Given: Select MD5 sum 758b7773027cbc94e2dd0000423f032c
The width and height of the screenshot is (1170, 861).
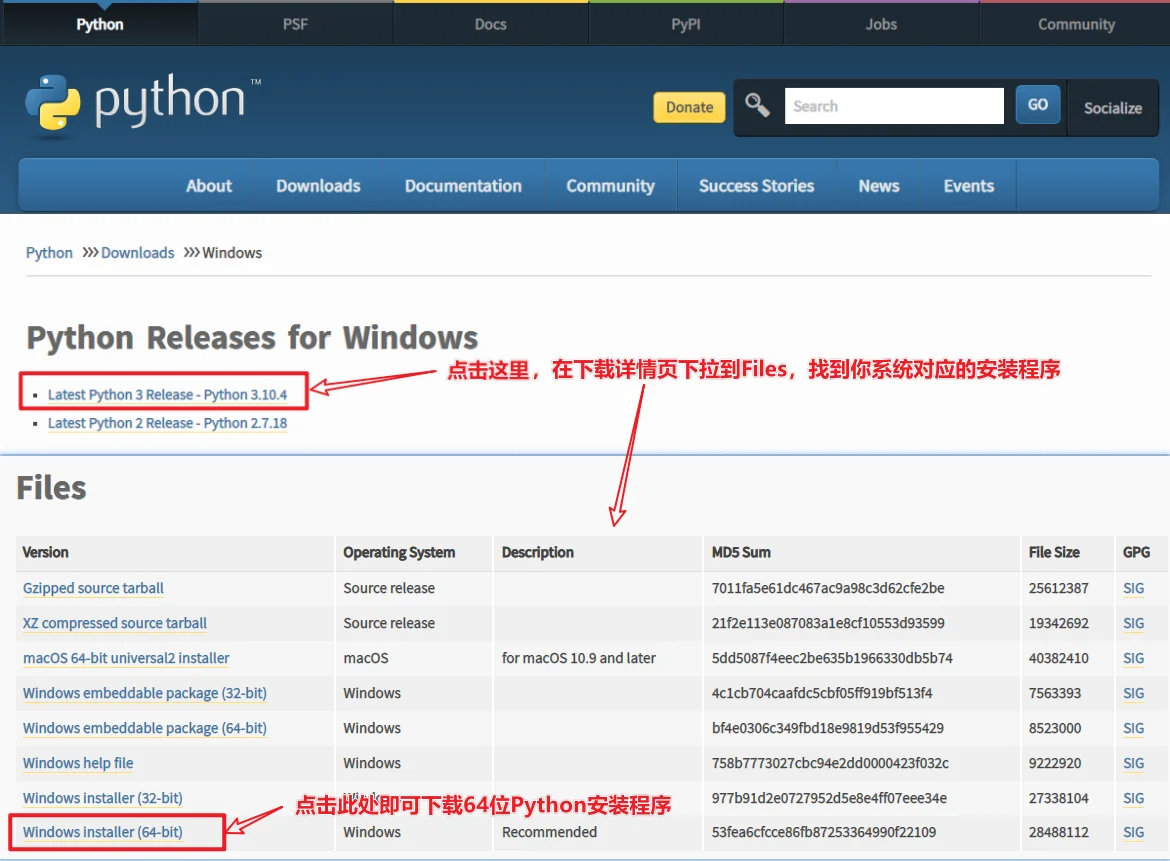Looking at the screenshot, I should [x=830, y=763].
